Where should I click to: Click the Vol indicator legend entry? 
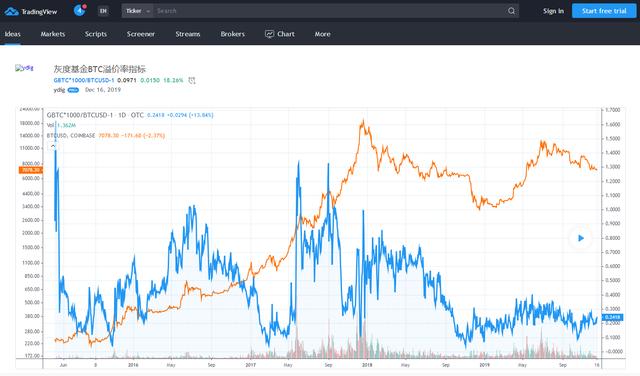[61, 125]
